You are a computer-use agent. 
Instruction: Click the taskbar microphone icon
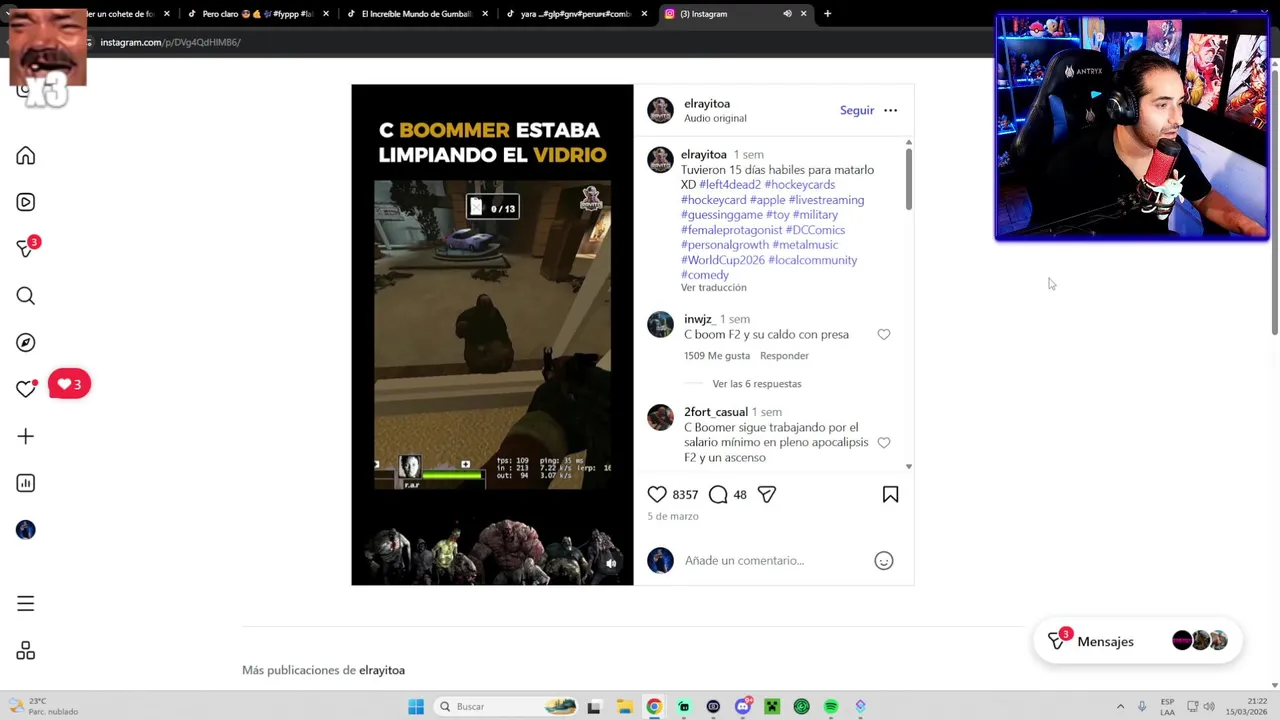click(1142, 707)
